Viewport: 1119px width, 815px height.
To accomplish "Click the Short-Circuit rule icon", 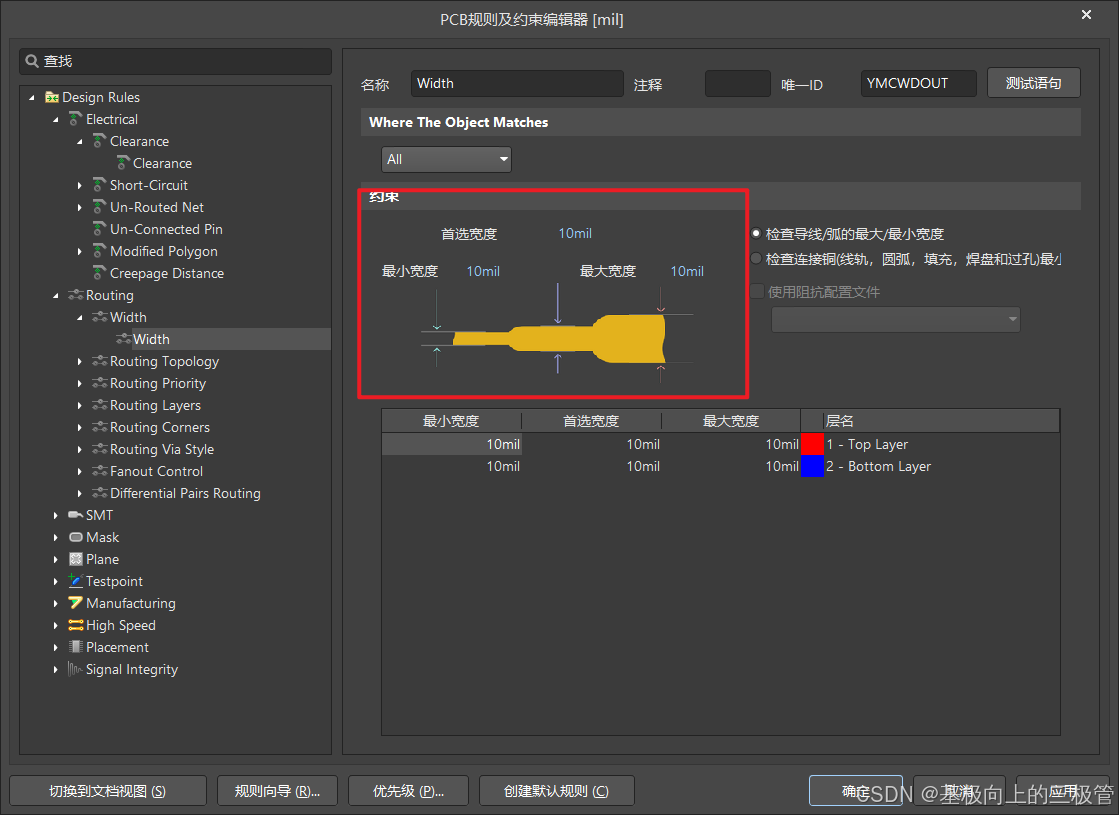I will (x=100, y=185).
